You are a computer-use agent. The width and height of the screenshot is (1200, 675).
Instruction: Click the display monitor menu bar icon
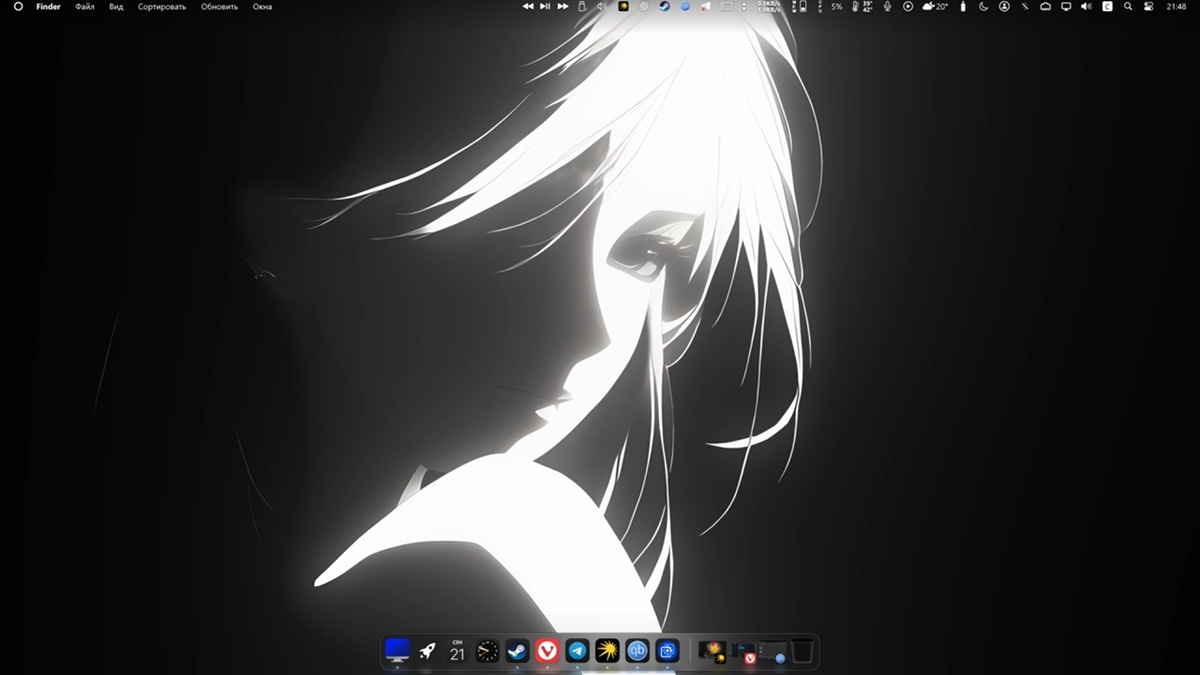click(x=1066, y=6)
